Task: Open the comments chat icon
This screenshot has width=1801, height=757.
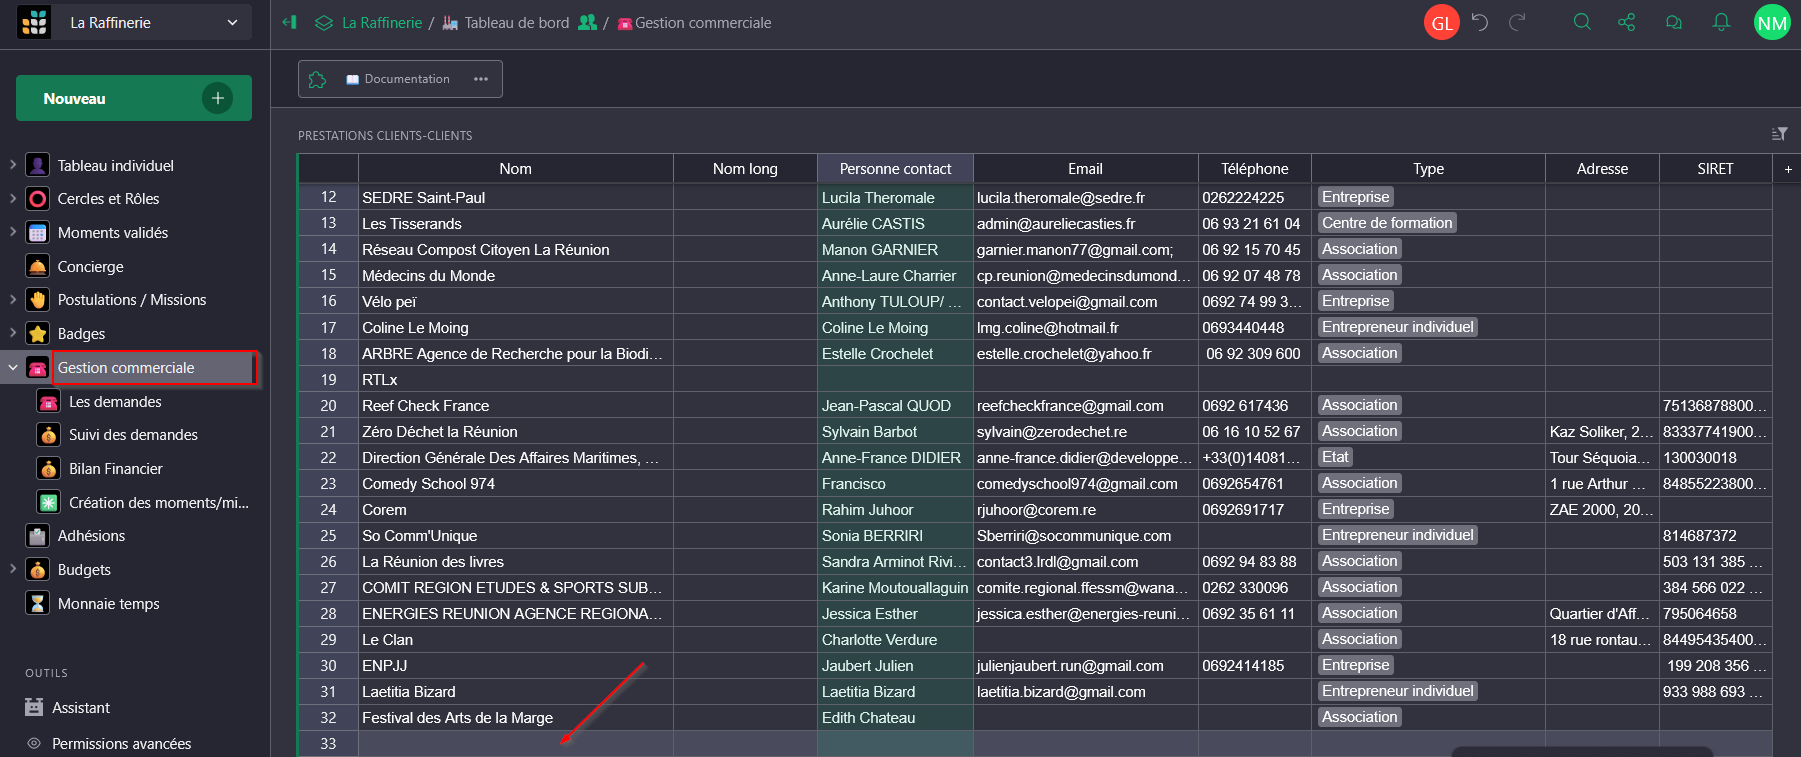Action: tap(1673, 22)
